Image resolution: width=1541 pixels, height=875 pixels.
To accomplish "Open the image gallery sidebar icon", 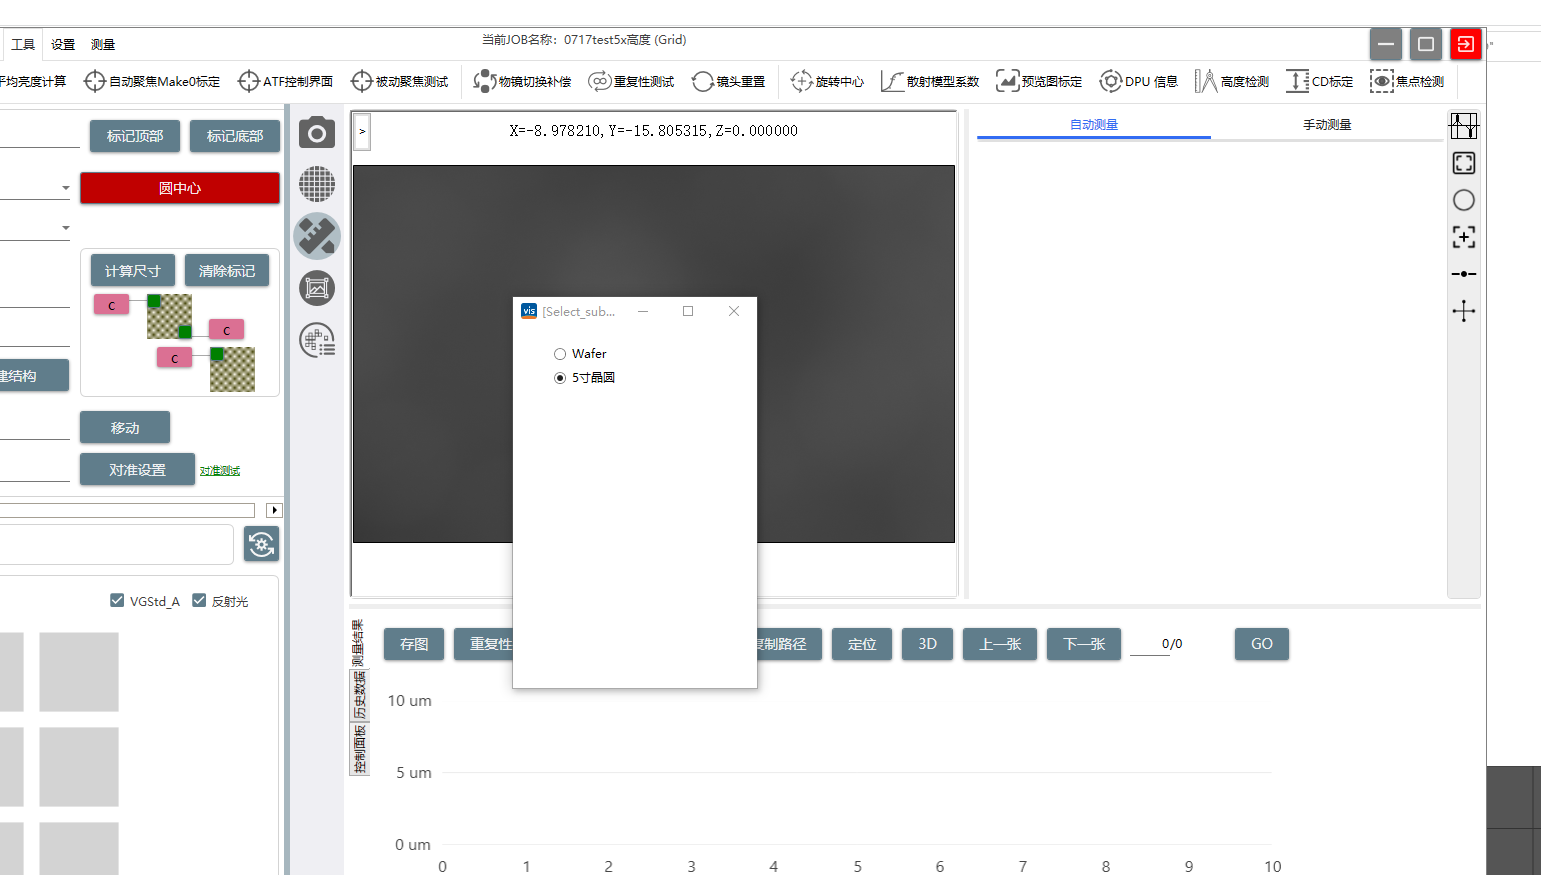I will click(x=317, y=288).
